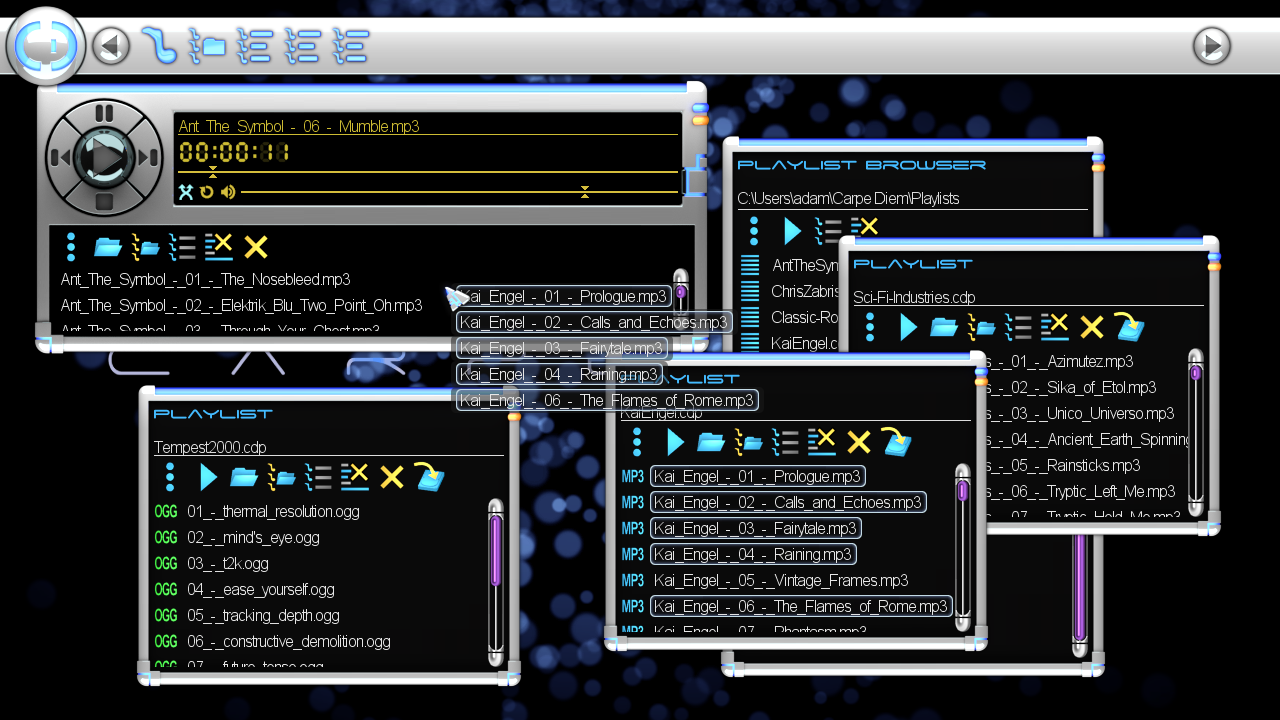Screen dimensions: 1280x720
Task: Play the Sci-Fi-Industries playlist
Action: [908, 327]
